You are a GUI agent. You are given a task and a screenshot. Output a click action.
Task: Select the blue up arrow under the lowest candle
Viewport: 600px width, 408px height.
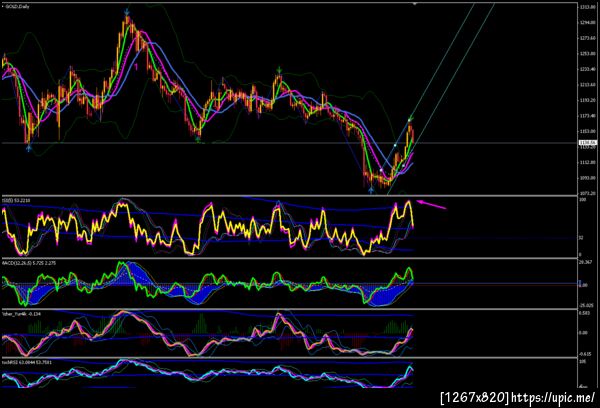[371, 190]
